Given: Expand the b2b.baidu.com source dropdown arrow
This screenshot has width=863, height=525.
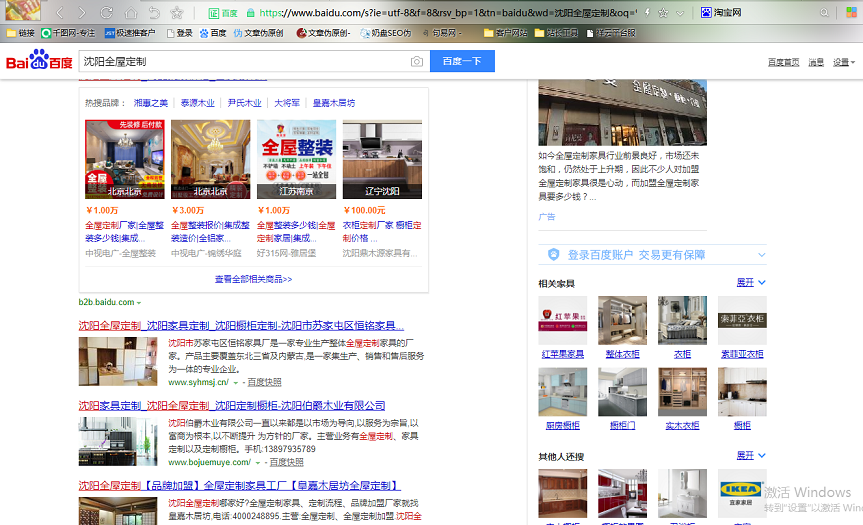Looking at the screenshot, I should [x=139, y=303].
